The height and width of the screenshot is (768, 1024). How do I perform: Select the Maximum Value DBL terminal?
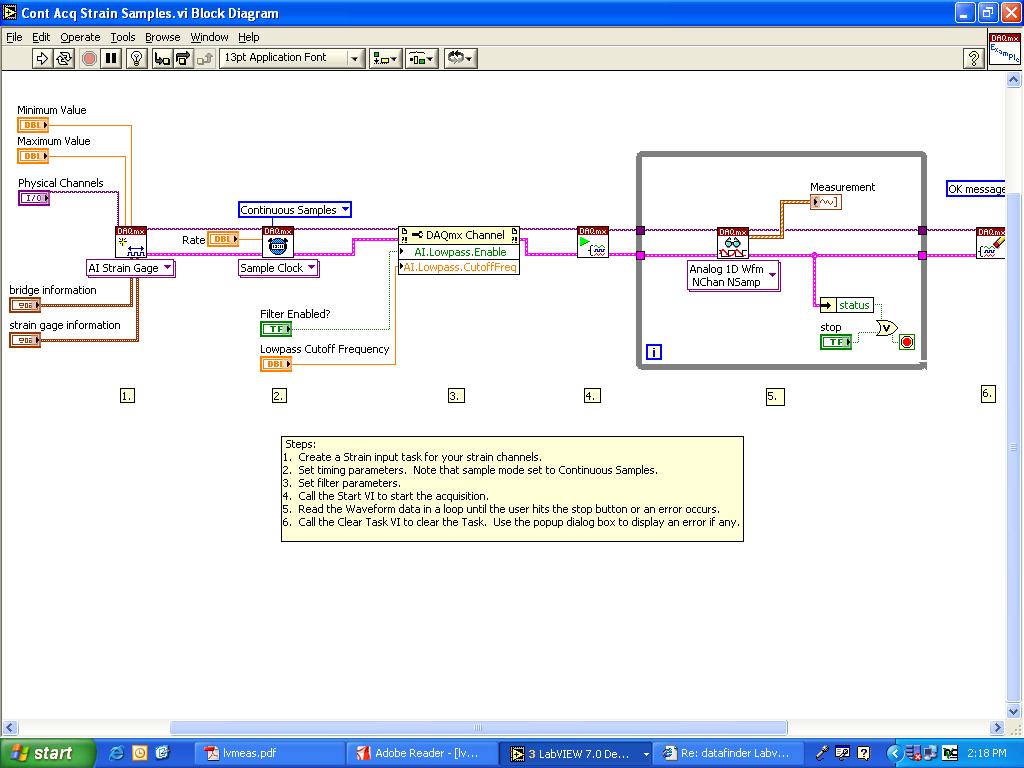(33, 155)
